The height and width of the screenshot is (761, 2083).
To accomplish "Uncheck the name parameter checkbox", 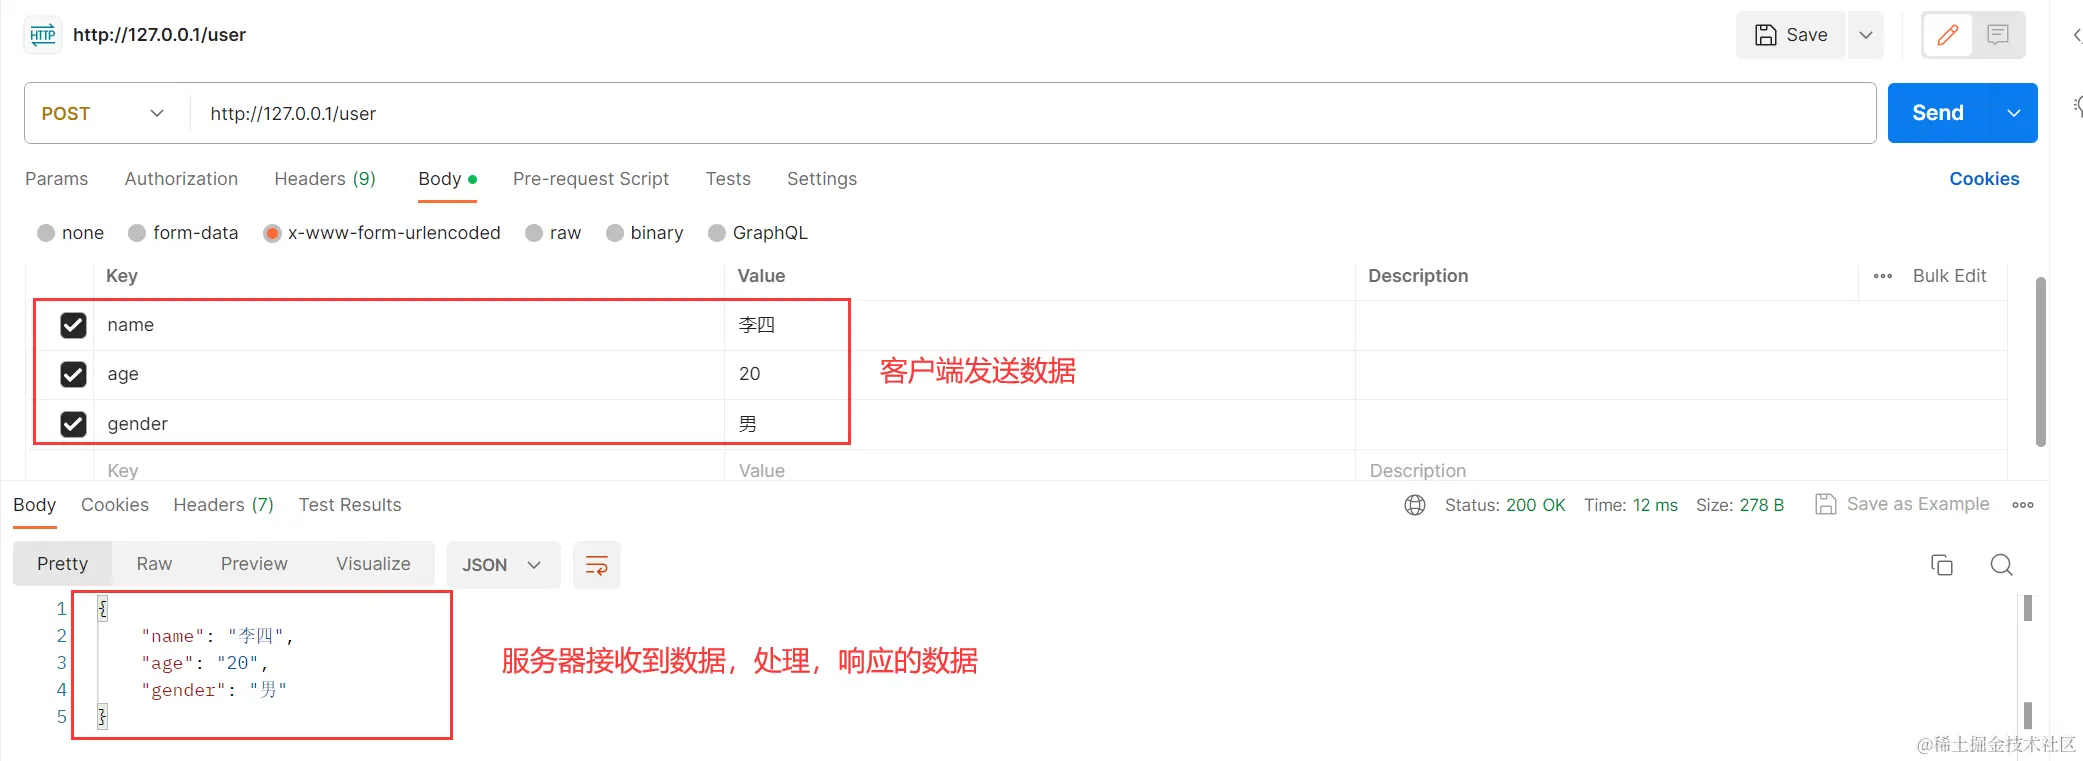I will tap(73, 325).
